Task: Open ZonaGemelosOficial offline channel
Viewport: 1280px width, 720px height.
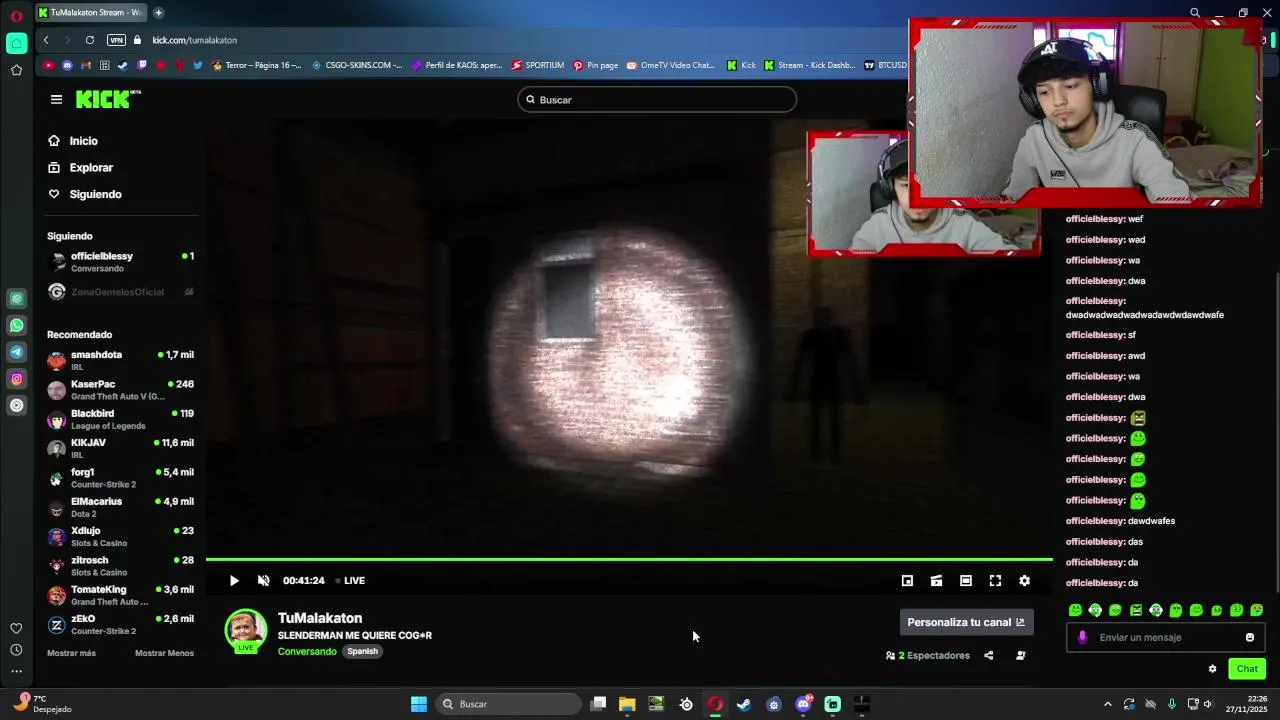Action: click(x=120, y=292)
